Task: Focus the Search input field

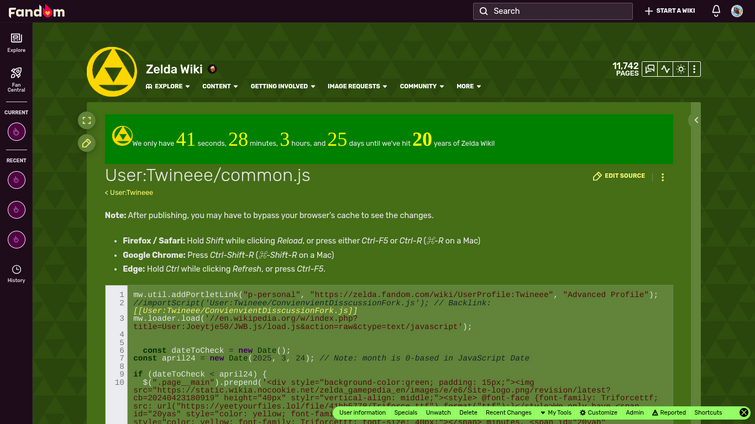Action: click(553, 11)
